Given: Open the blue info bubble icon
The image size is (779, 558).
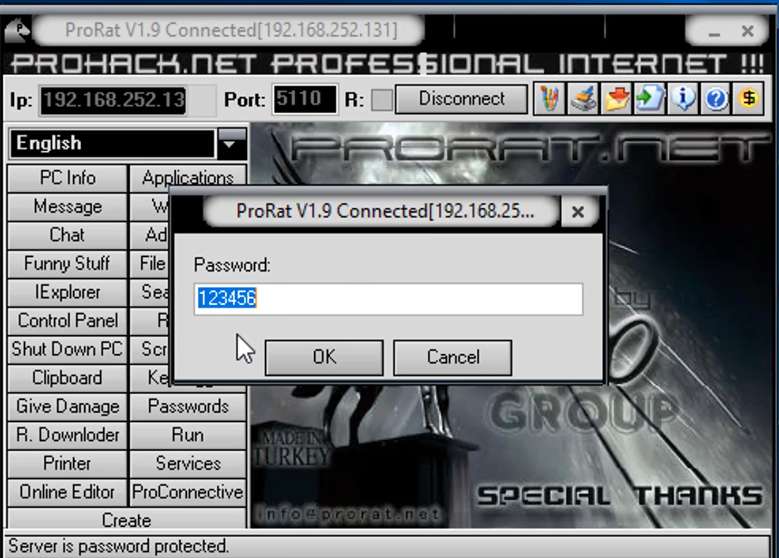Looking at the screenshot, I should point(683,99).
